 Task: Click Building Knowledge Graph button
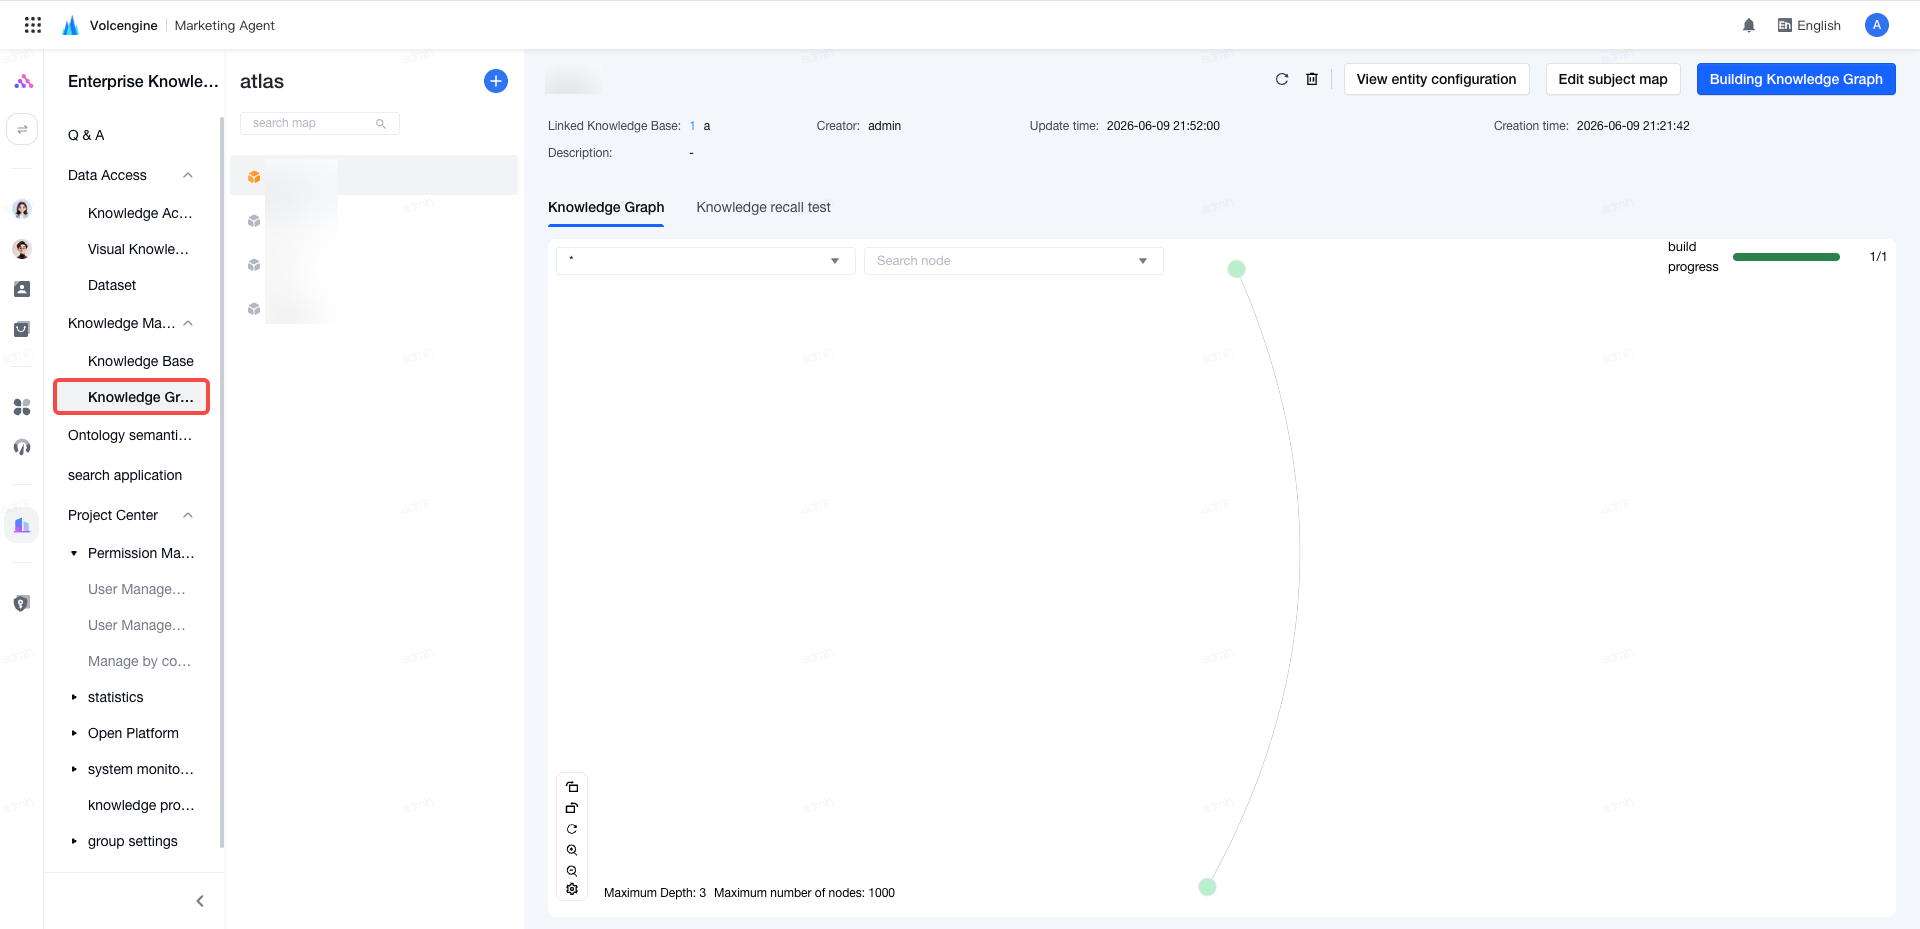pyautogui.click(x=1796, y=79)
